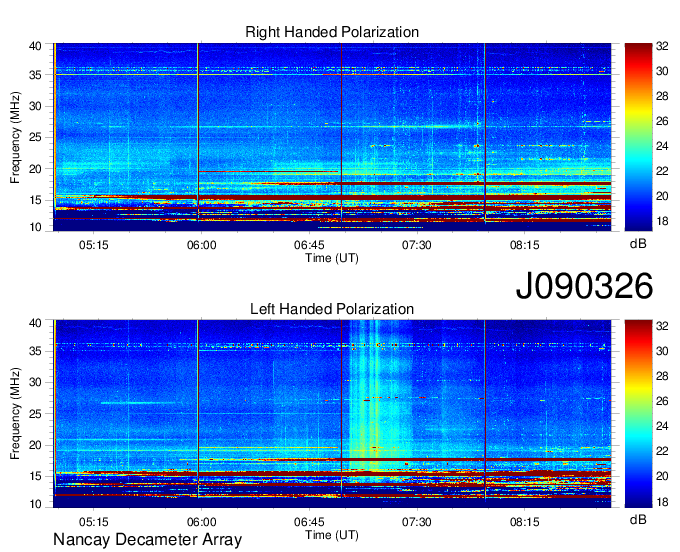This screenshot has width=680, height=552.
Task: Click the 10 MHz tick on Left Handed plot
Action: tap(35, 504)
